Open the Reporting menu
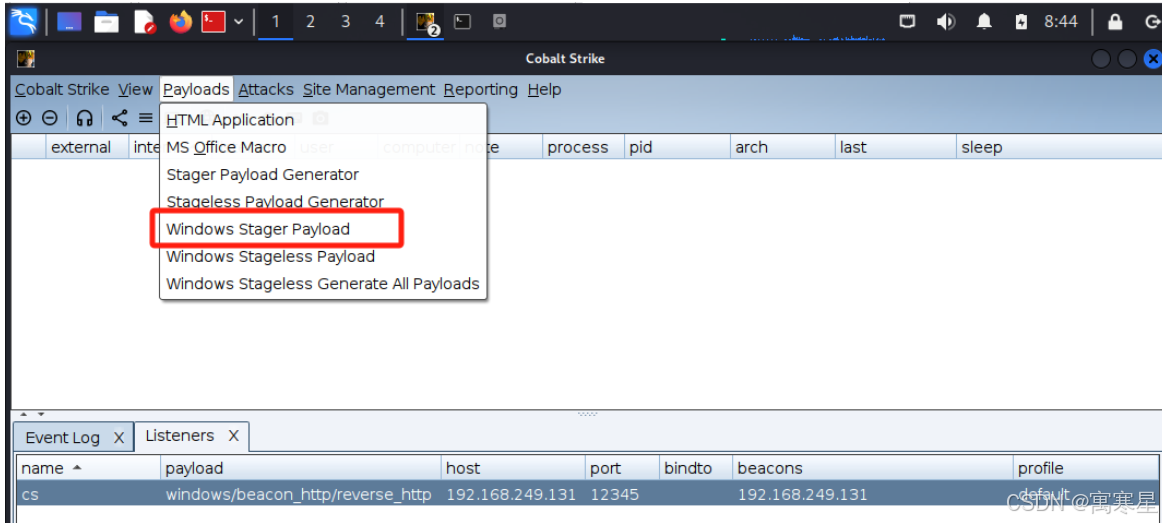Screen dimensions: 1162x523 tap(481, 90)
